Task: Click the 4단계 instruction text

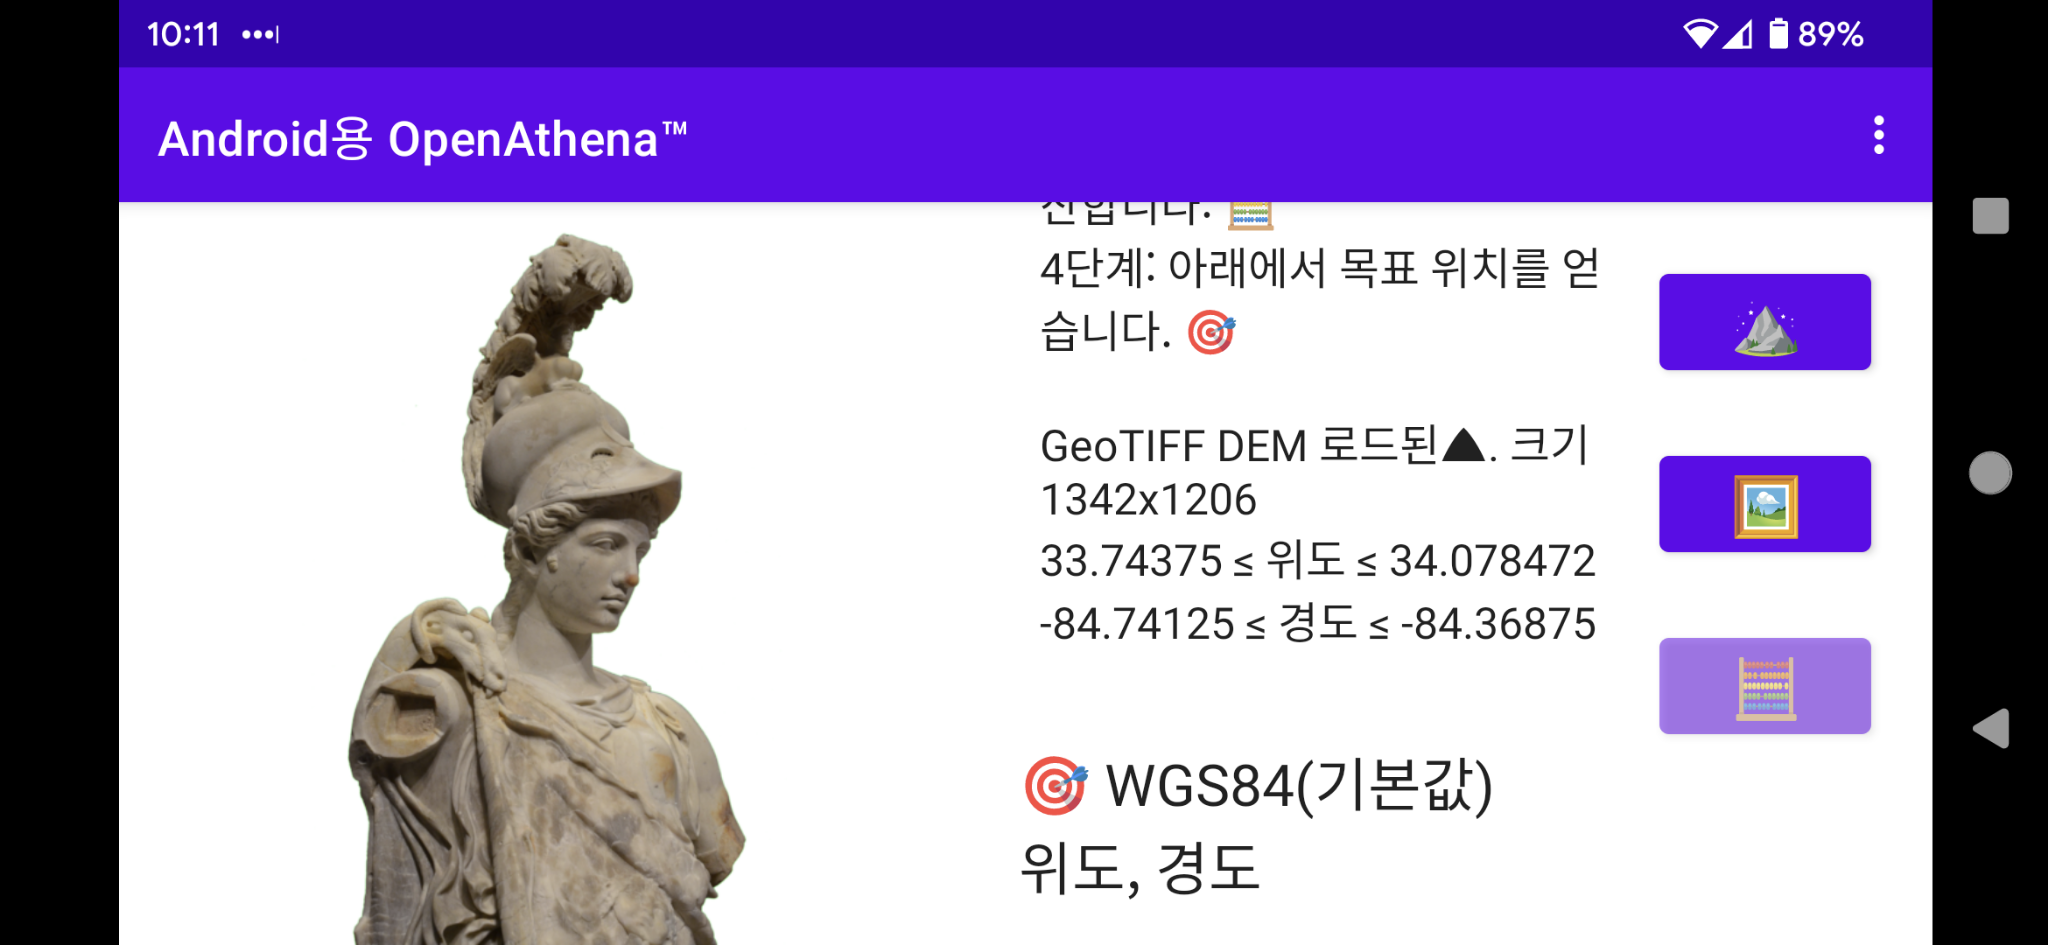Action: (x=1320, y=299)
